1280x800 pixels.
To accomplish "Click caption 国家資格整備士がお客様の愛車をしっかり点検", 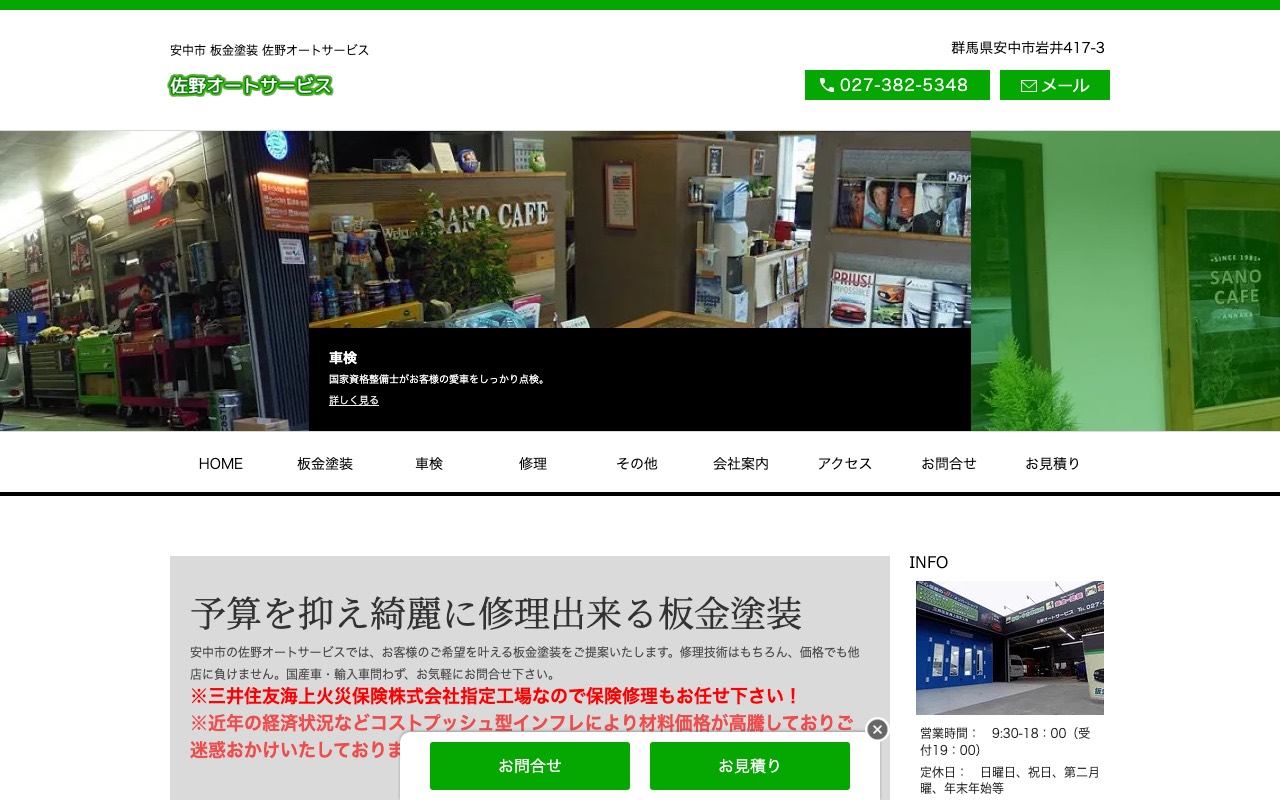I will (439, 380).
